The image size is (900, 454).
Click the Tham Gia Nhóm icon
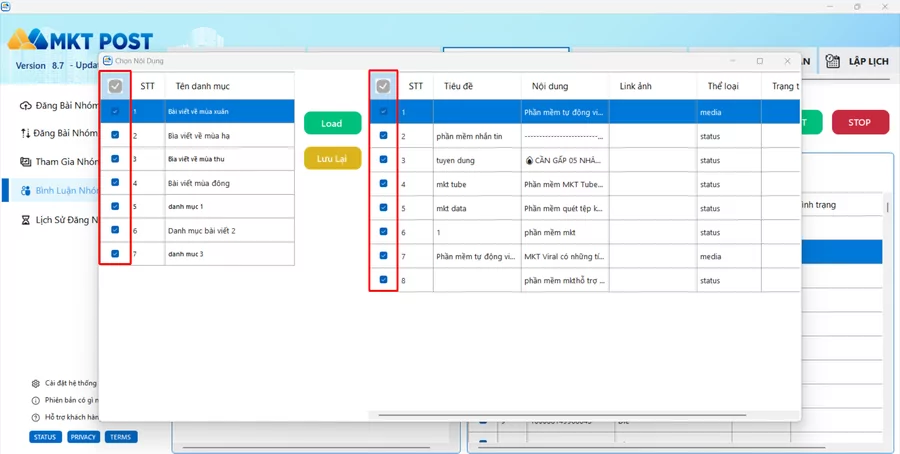click(25, 162)
